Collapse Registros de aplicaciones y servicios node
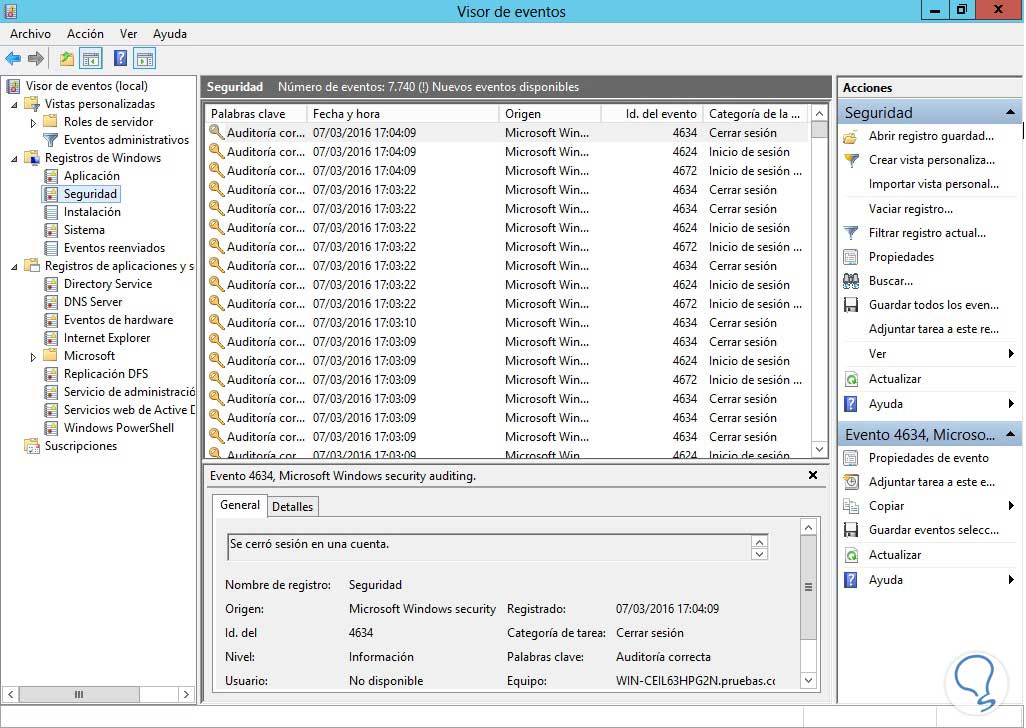Viewport: 1026px width, 728px height. (14, 267)
